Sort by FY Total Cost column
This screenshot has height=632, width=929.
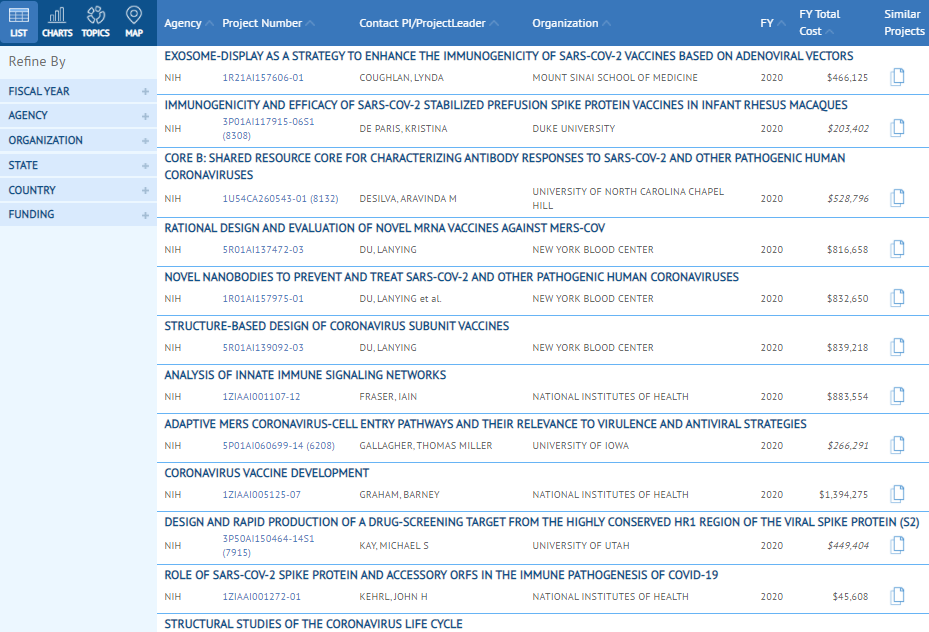point(819,23)
